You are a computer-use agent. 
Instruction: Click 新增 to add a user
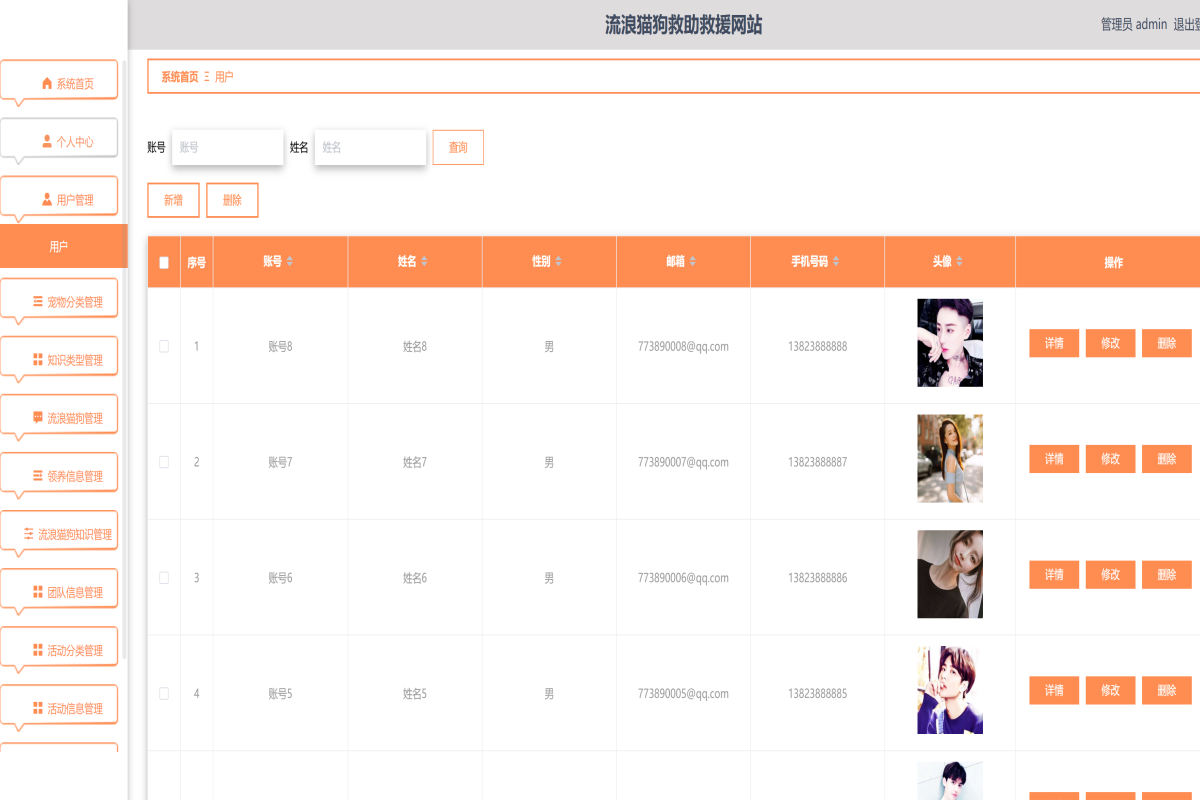[x=173, y=200]
